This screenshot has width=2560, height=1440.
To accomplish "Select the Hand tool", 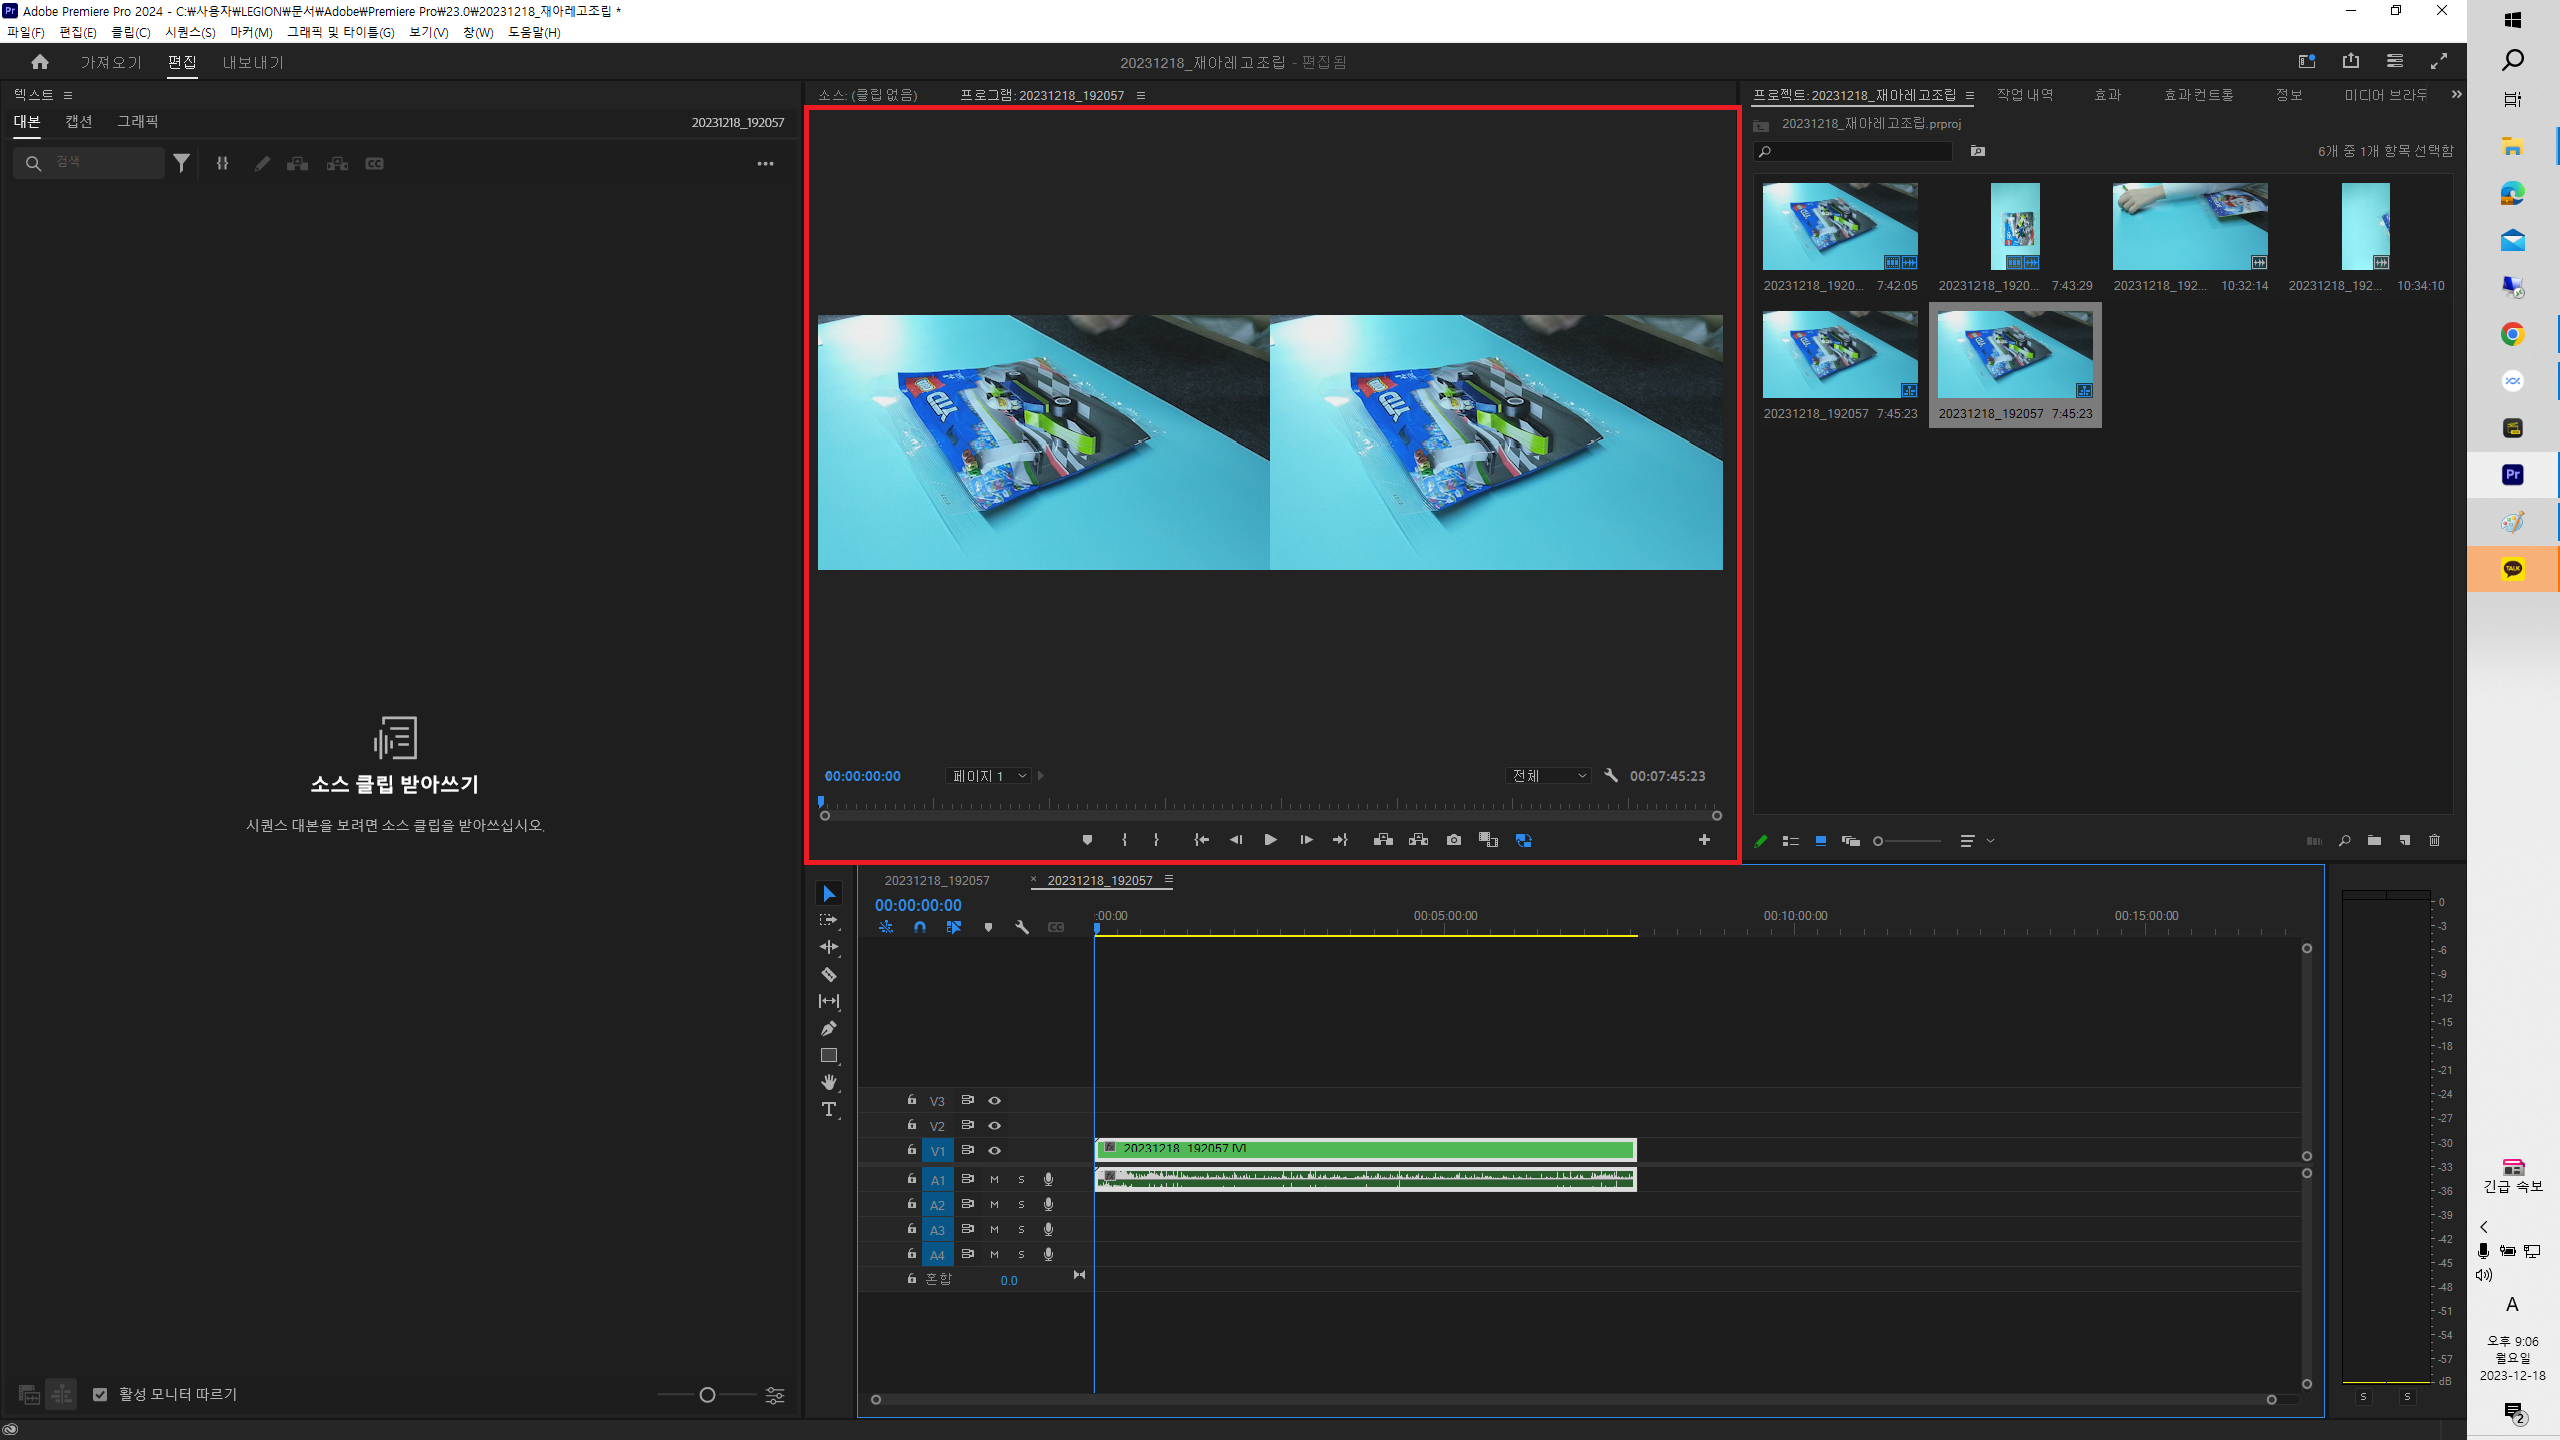I will pyautogui.click(x=828, y=1082).
